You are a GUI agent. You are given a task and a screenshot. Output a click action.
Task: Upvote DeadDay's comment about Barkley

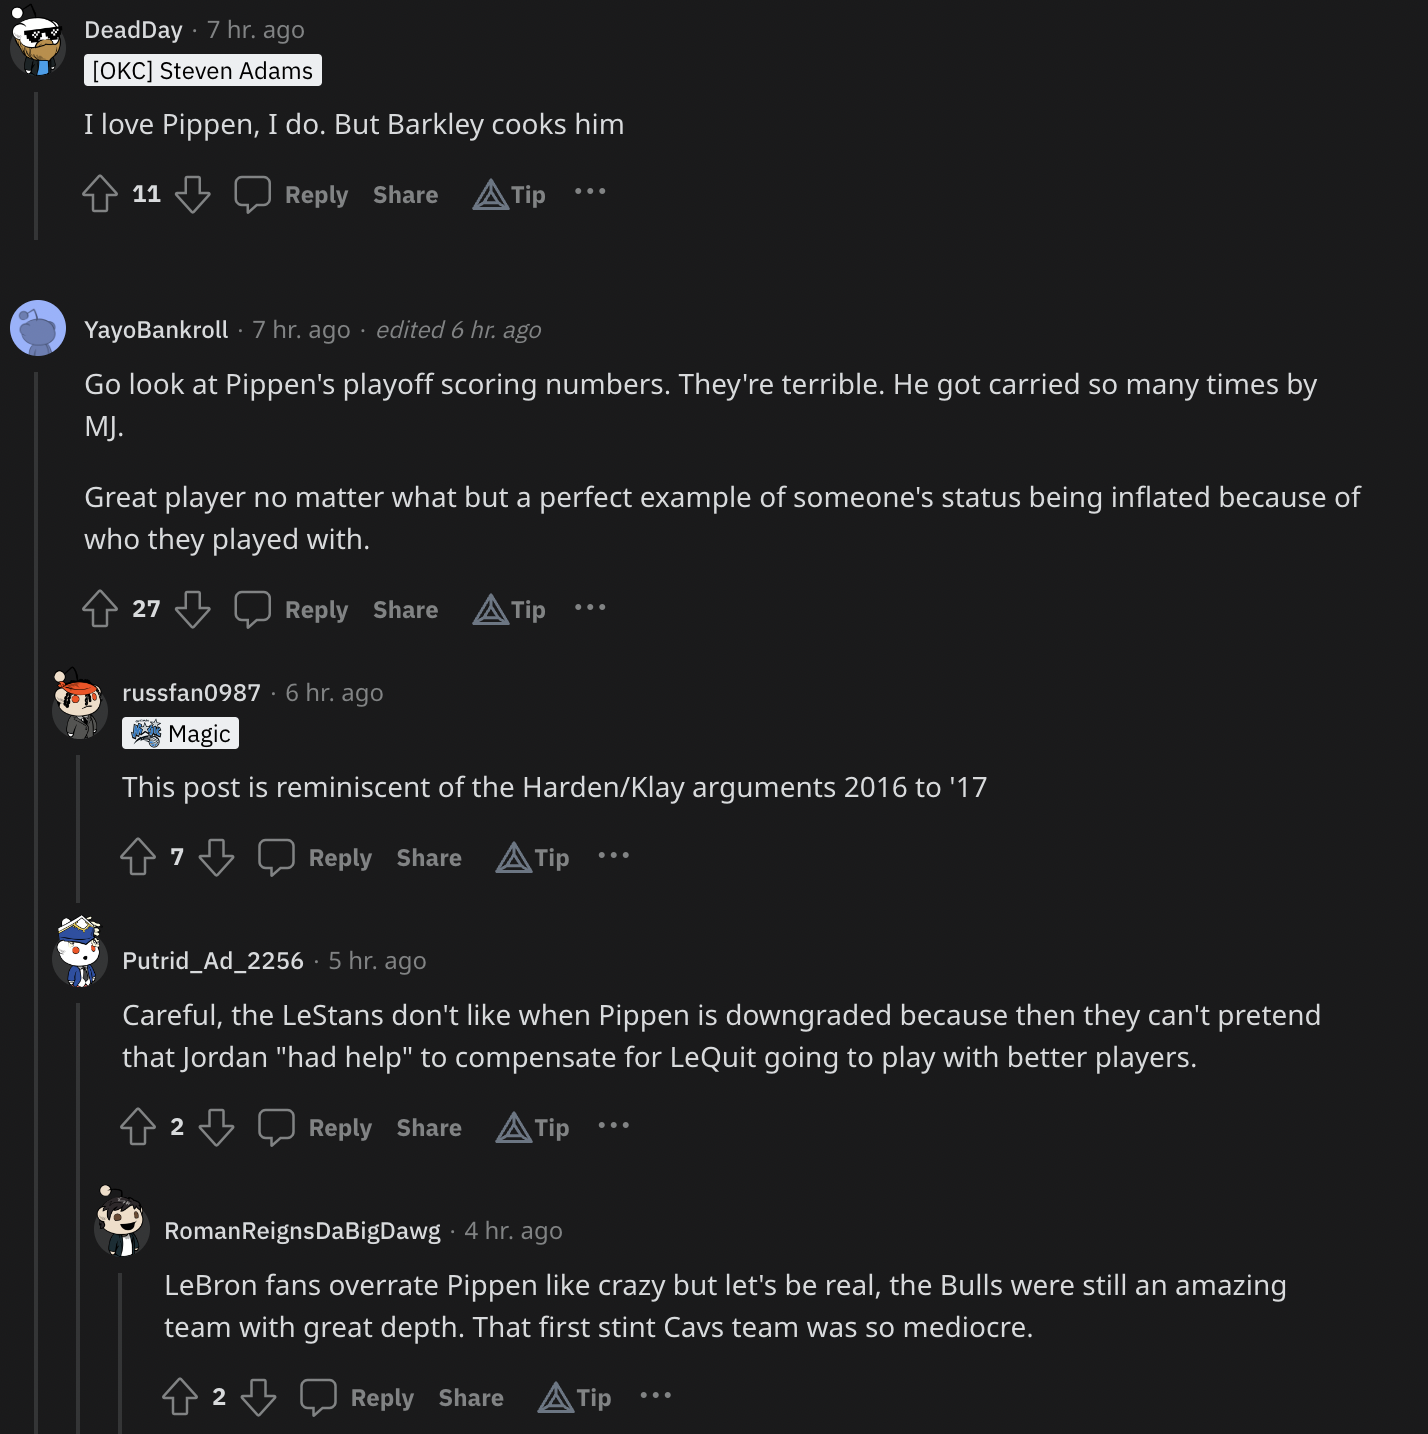click(x=100, y=194)
